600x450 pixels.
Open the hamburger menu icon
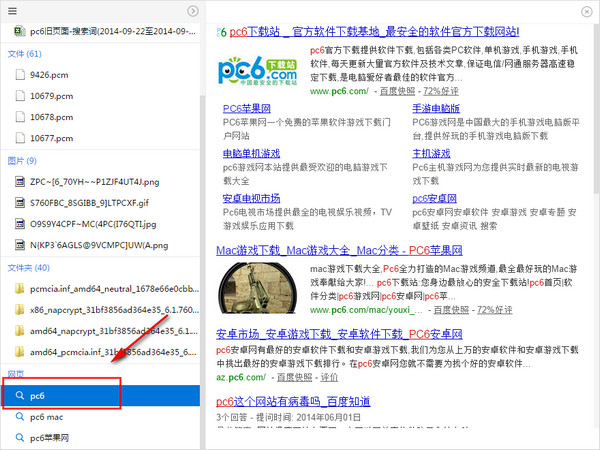coord(12,11)
